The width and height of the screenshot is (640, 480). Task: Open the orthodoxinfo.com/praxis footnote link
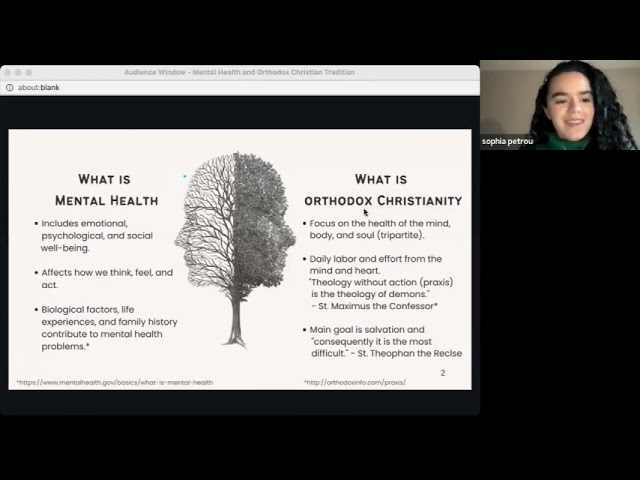(x=355, y=382)
